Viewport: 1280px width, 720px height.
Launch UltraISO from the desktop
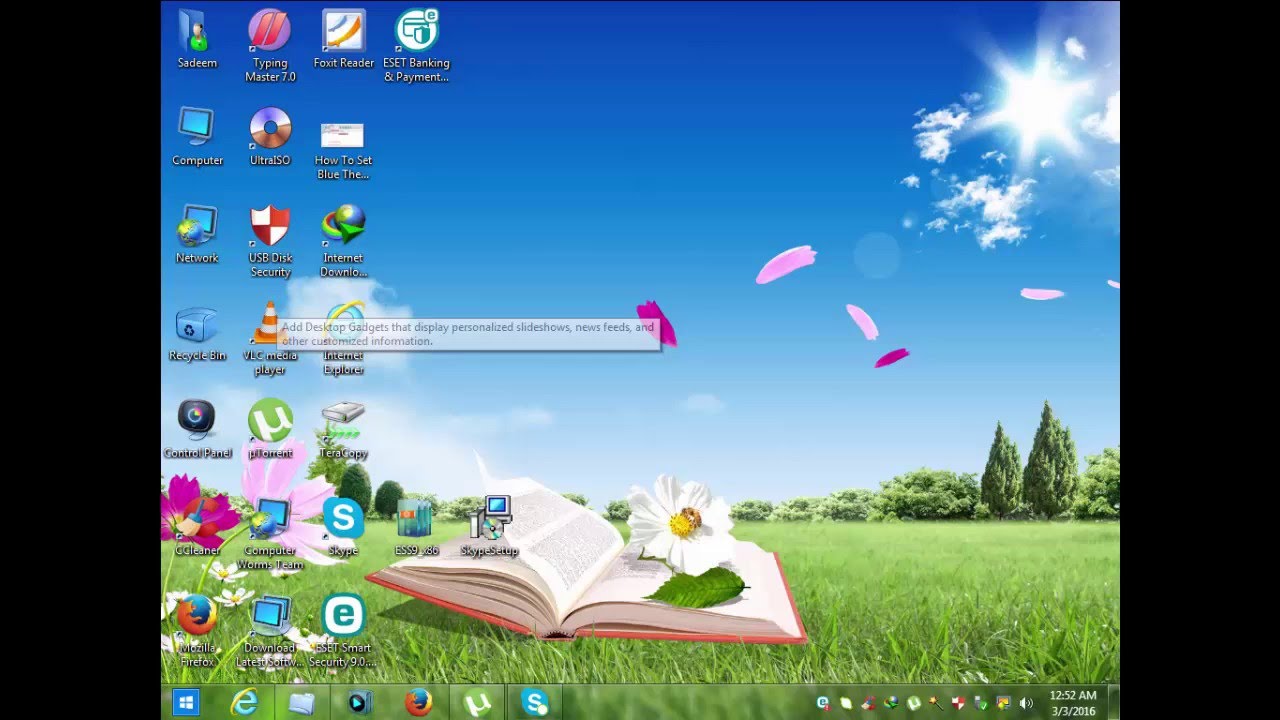tap(270, 137)
